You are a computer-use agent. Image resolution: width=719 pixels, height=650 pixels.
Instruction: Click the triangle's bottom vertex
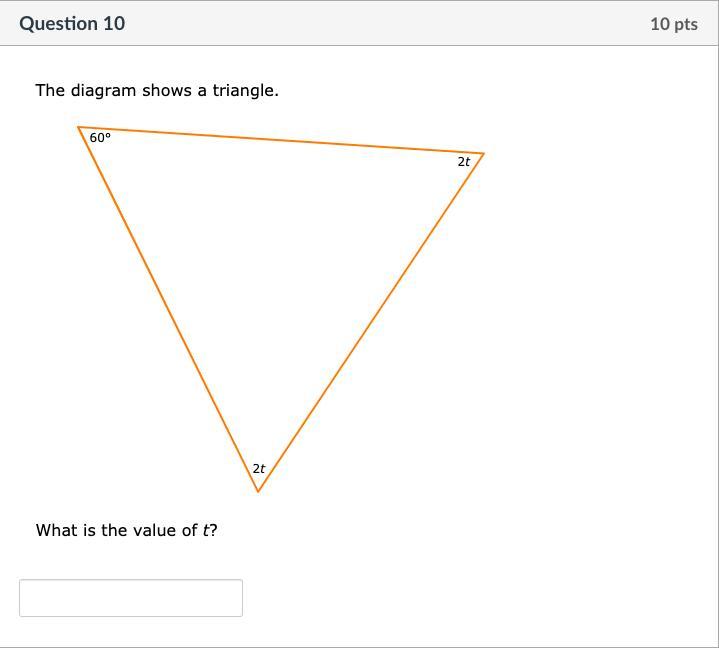pyautogui.click(x=258, y=491)
